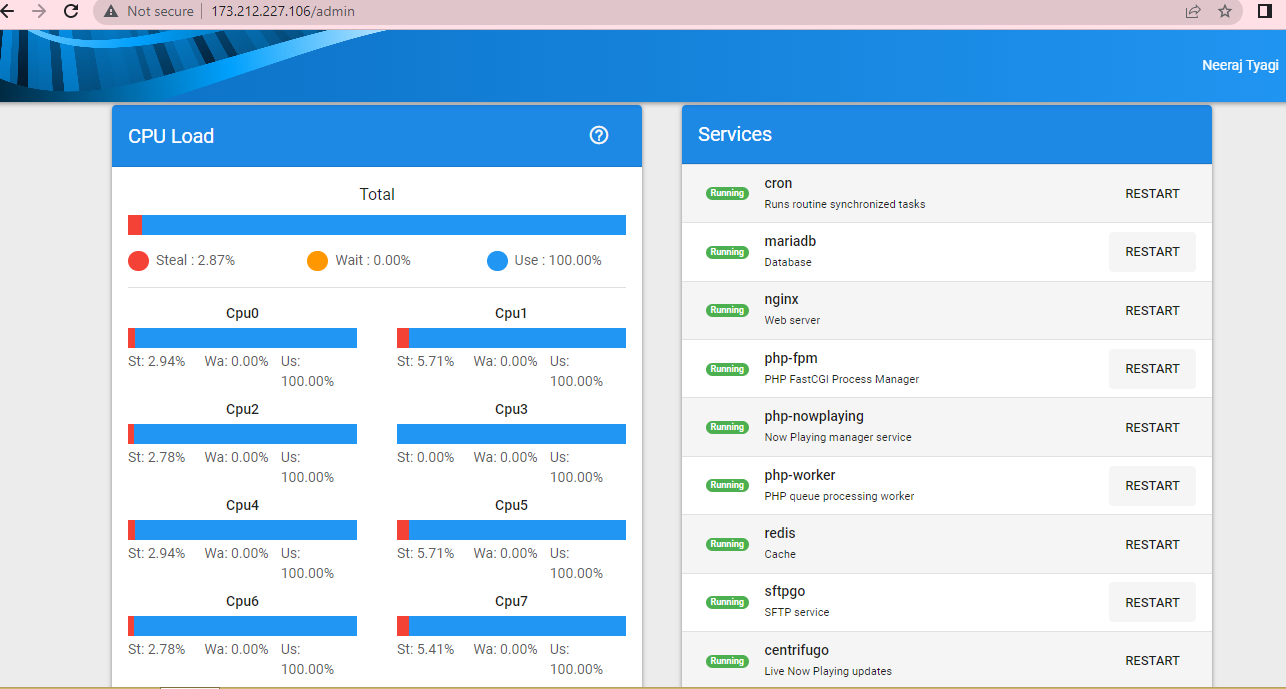Restart the php-nowplaying service
Screen dimensions: 1286x689
(x=1152, y=427)
